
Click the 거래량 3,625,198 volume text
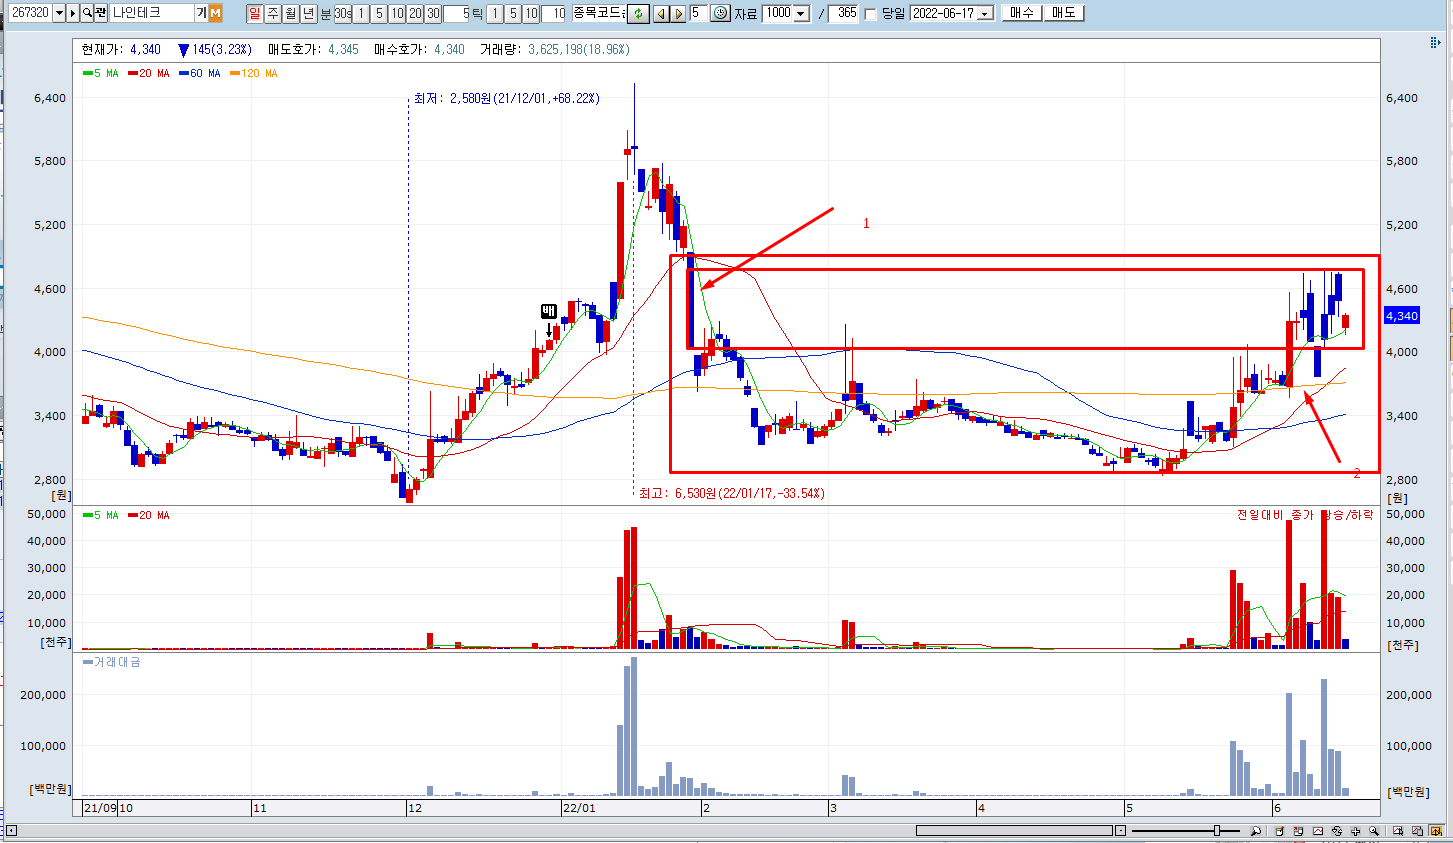[555, 49]
